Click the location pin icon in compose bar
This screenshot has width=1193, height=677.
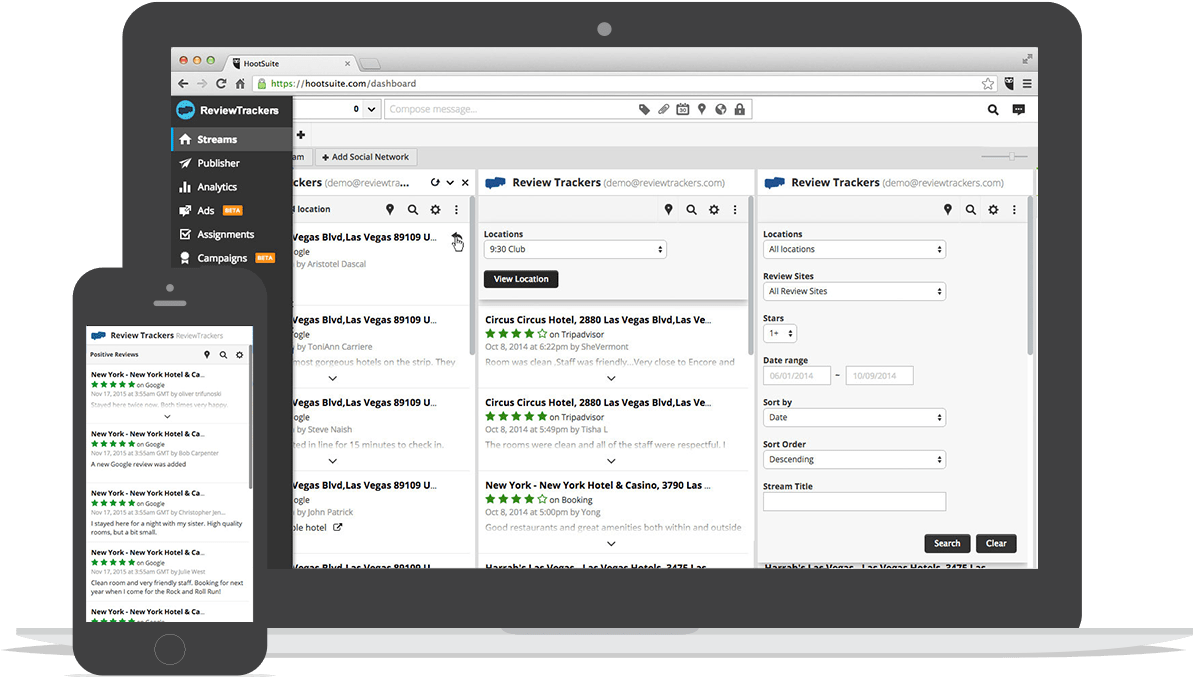pos(701,108)
